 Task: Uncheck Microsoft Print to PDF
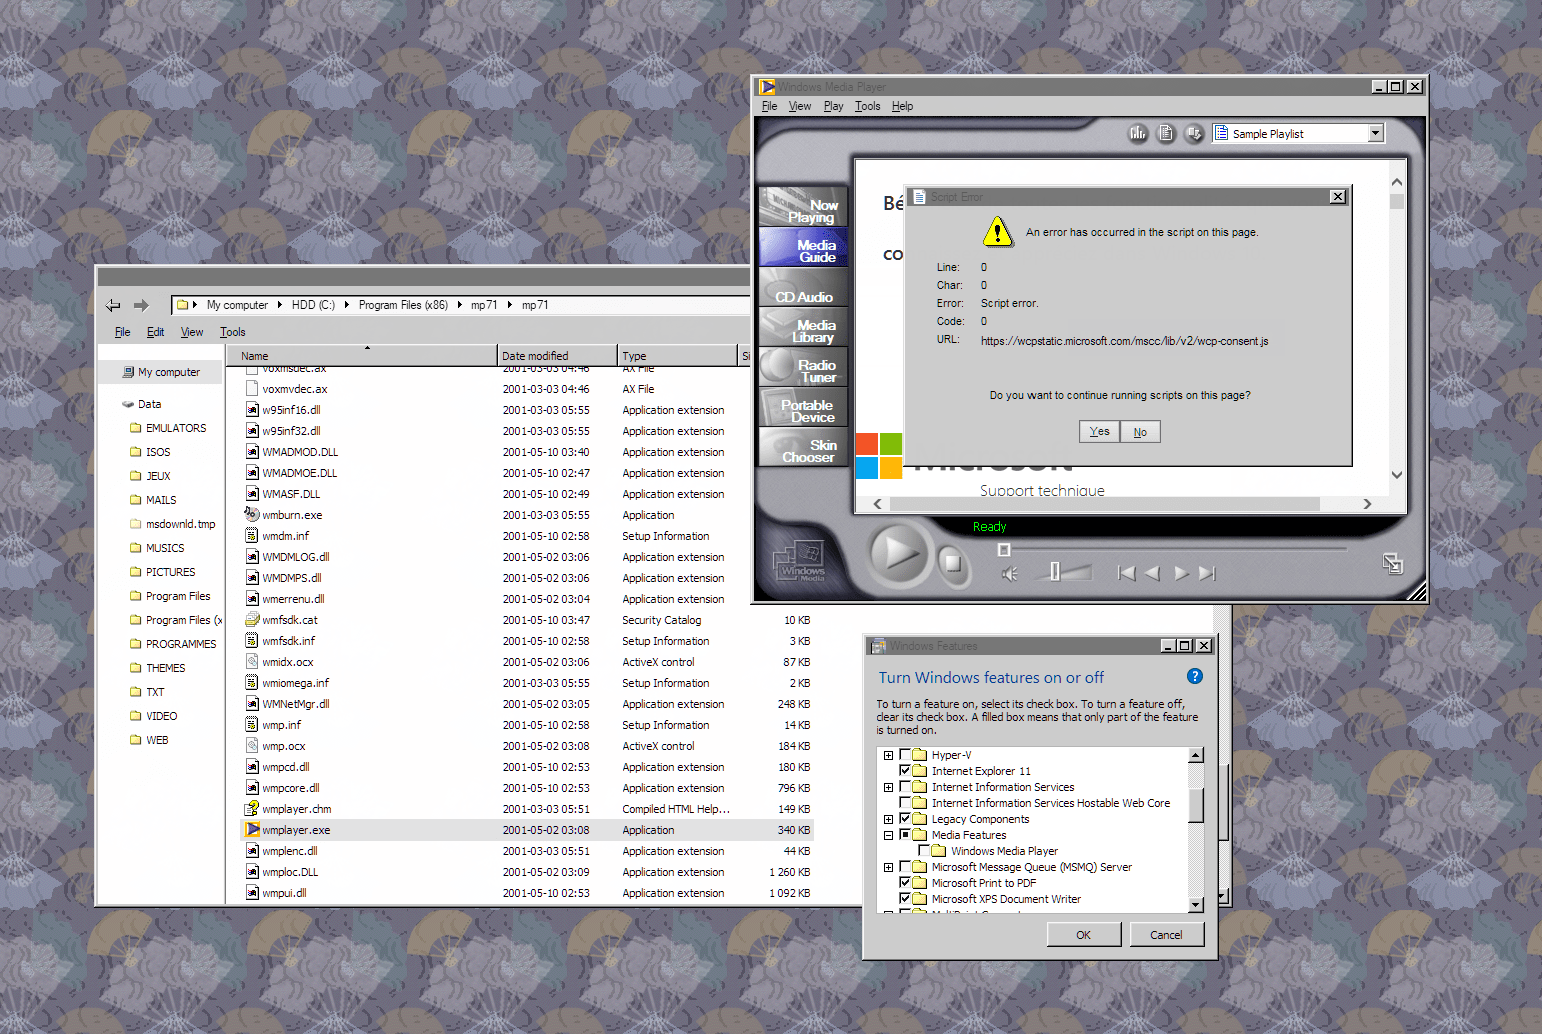[905, 883]
